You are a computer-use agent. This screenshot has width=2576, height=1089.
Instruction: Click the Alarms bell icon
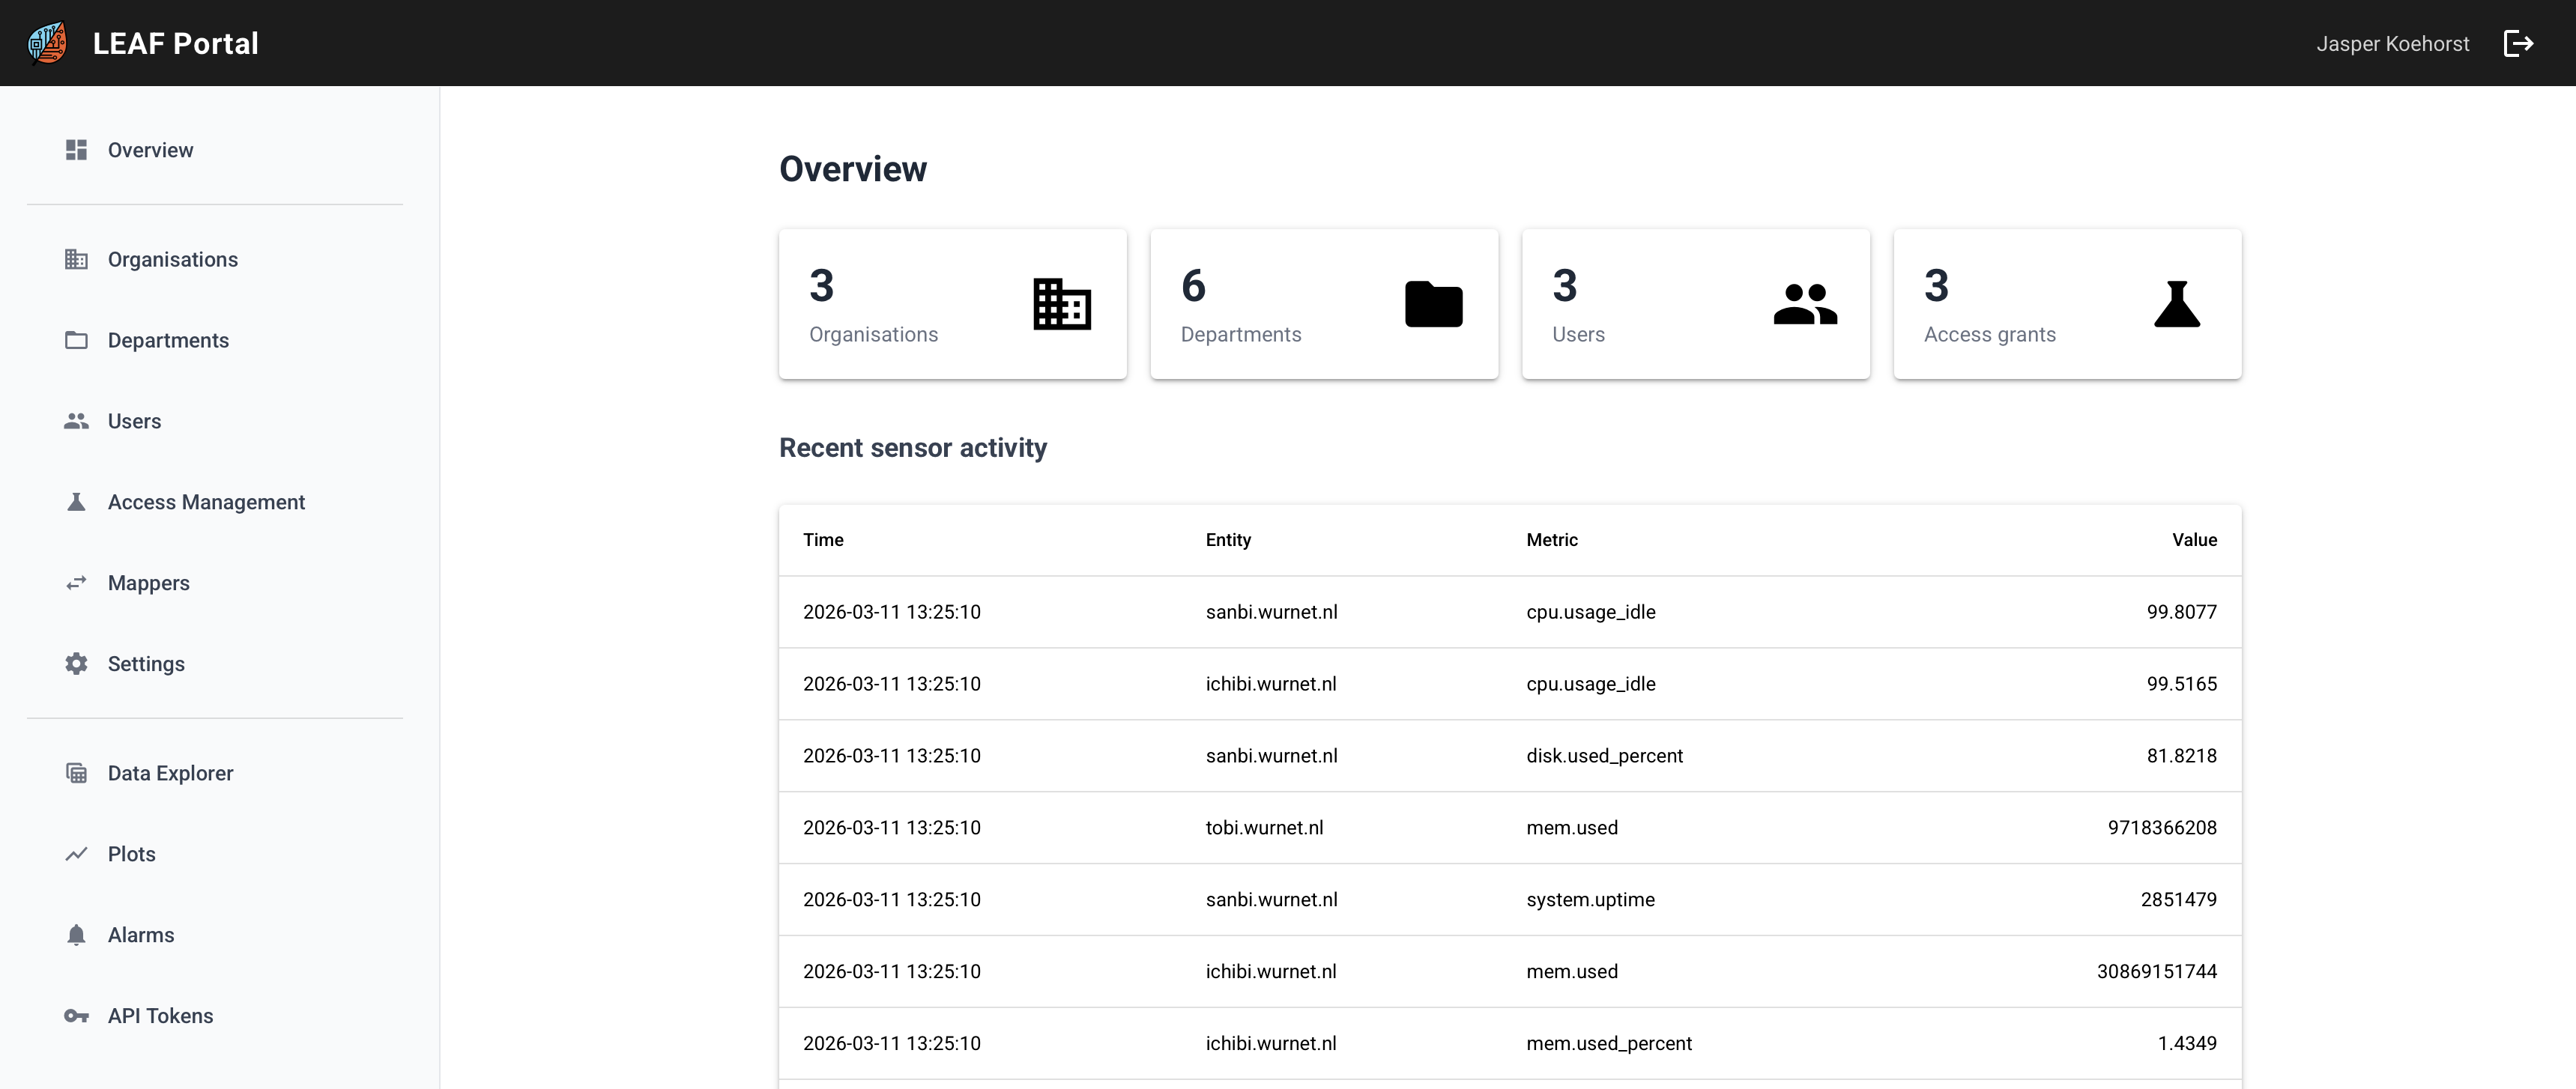[x=76, y=935]
